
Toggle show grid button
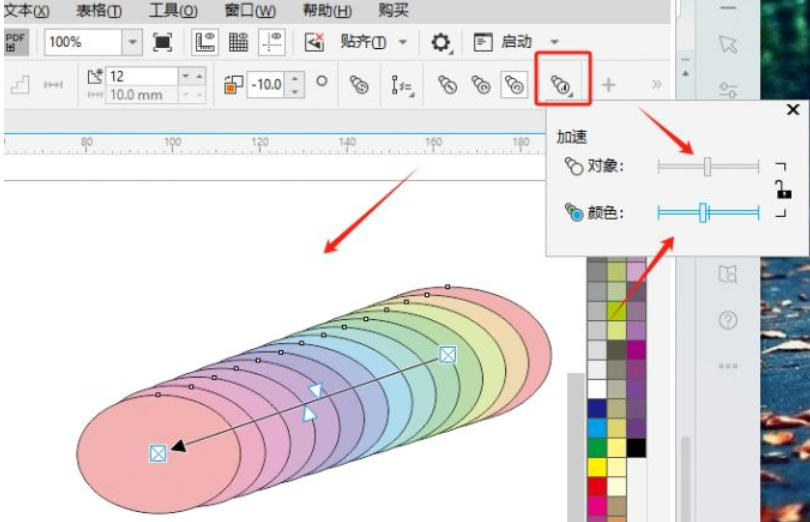click(239, 42)
